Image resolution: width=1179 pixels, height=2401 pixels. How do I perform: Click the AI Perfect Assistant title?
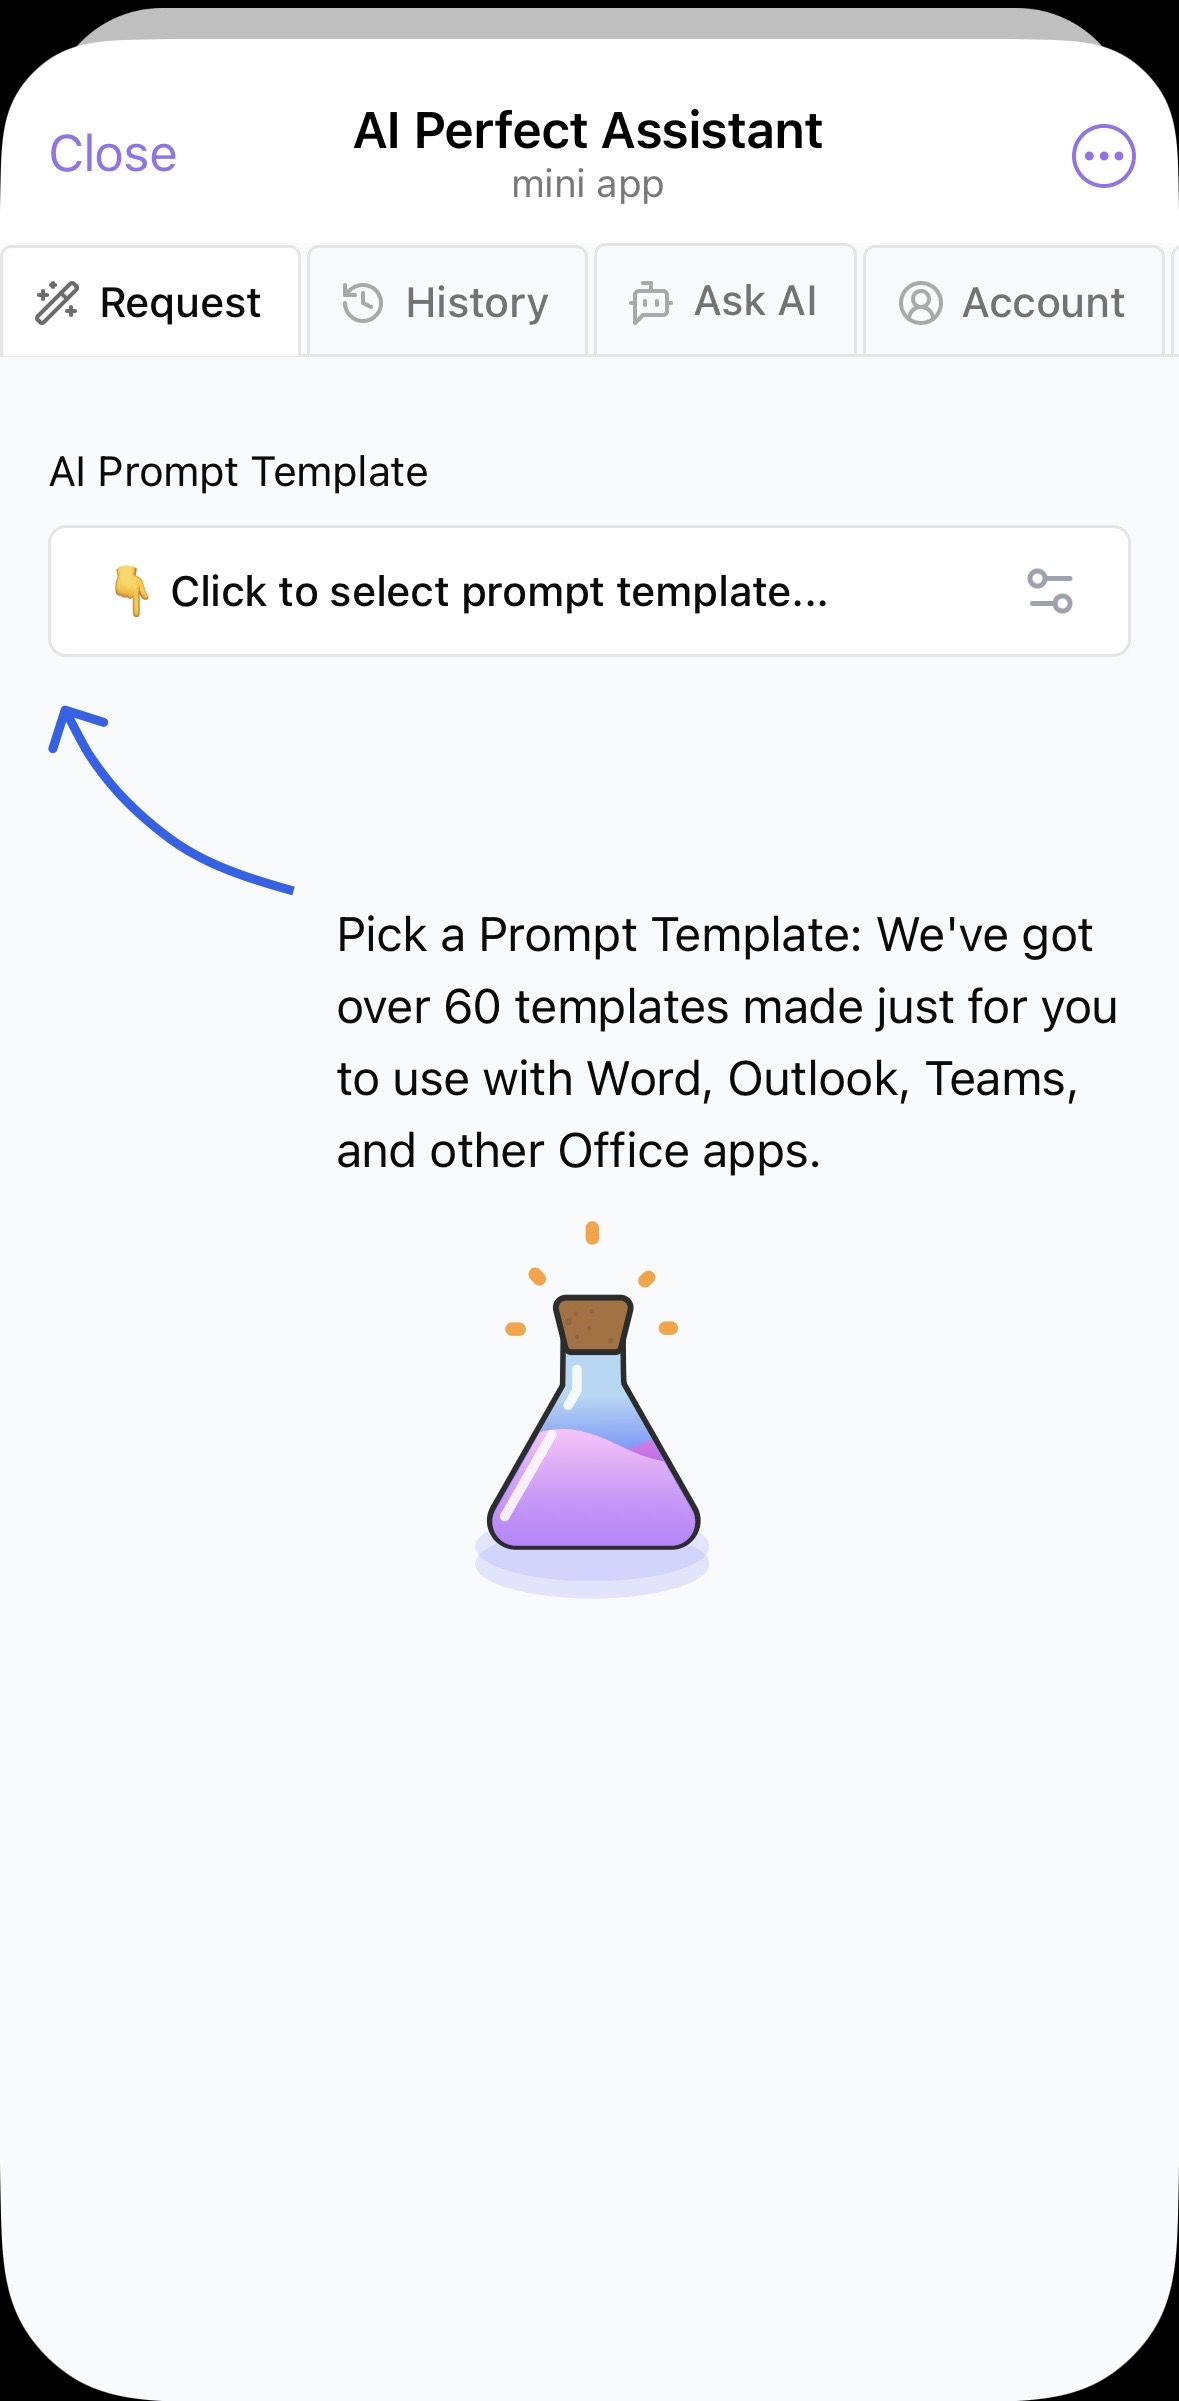click(x=588, y=131)
